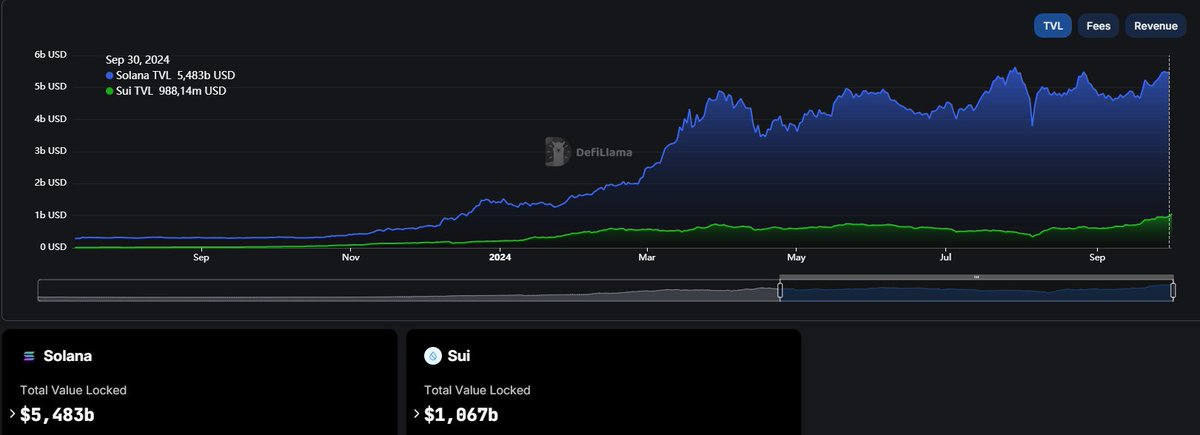Expand the Sui TVL chevron
The height and width of the screenshot is (435, 1200).
[417, 414]
